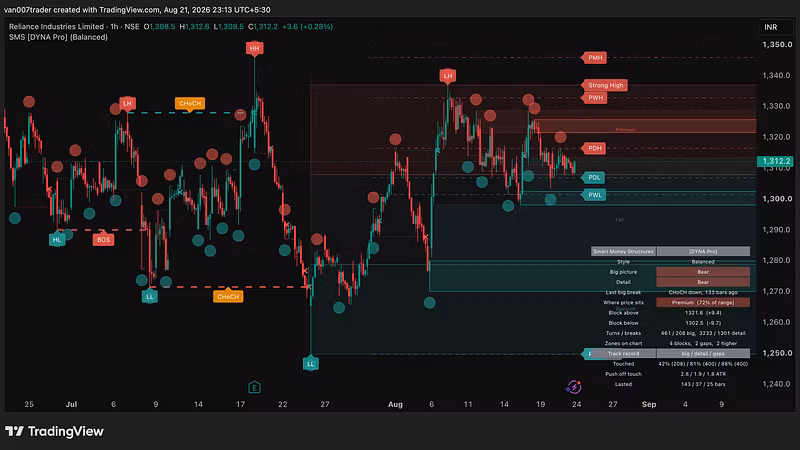Image resolution: width=800 pixels, height=450 pixels.
Task: Click 1,350.0 on the price scale
Action: [777, 45]
